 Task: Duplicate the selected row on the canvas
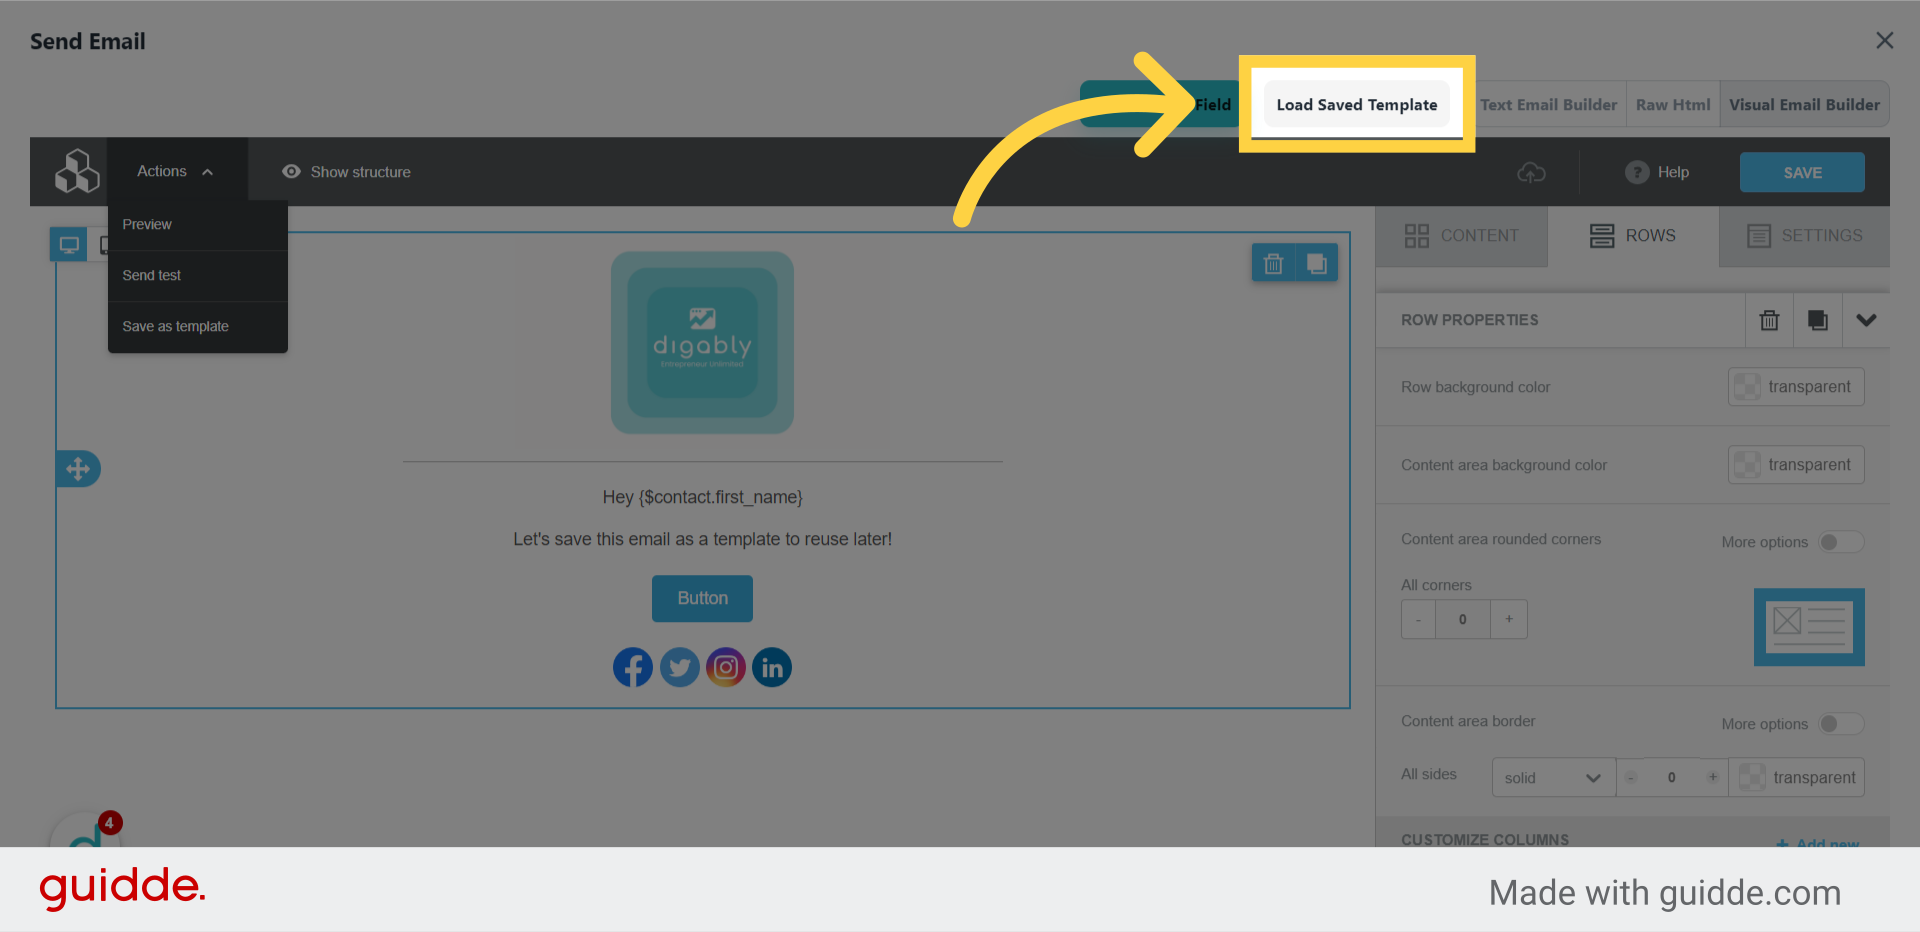1317,263
